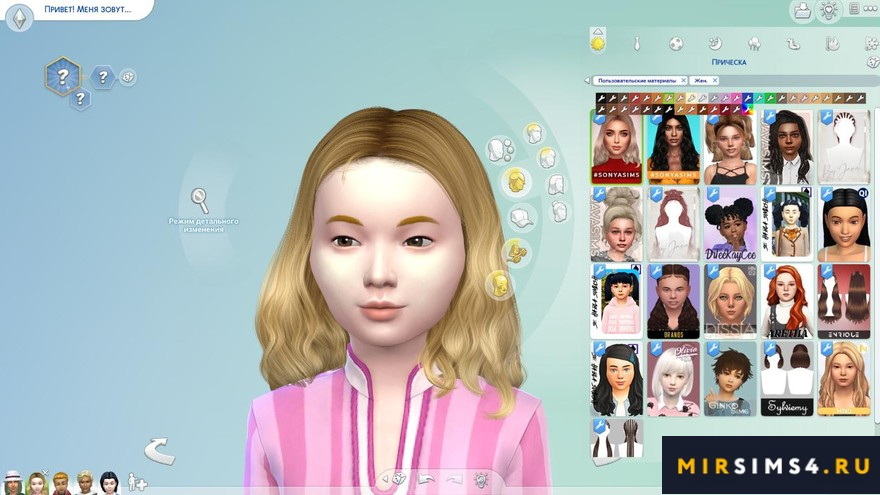Choose the JAVASIMS messy bun hairstyle
The width and height of the screenshot is (880, 495).
pyautogui.click(x=616, y=224)
